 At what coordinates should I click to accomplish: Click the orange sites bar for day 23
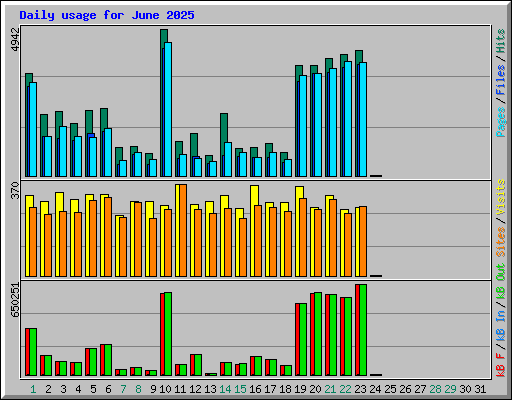coord(363,242)
